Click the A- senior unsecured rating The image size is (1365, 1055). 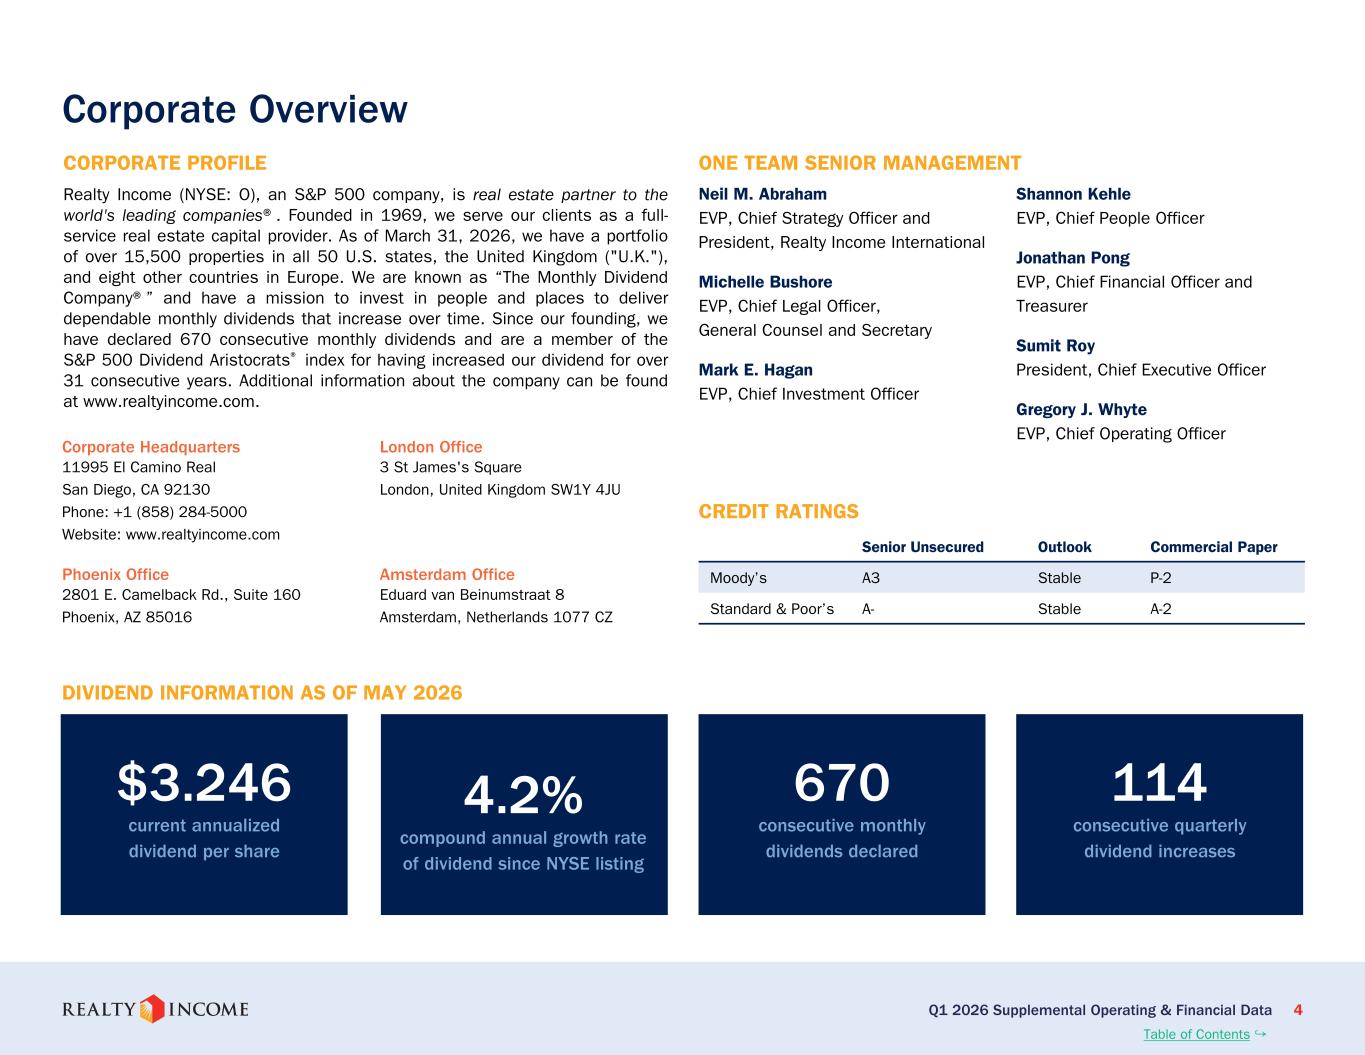869,608
